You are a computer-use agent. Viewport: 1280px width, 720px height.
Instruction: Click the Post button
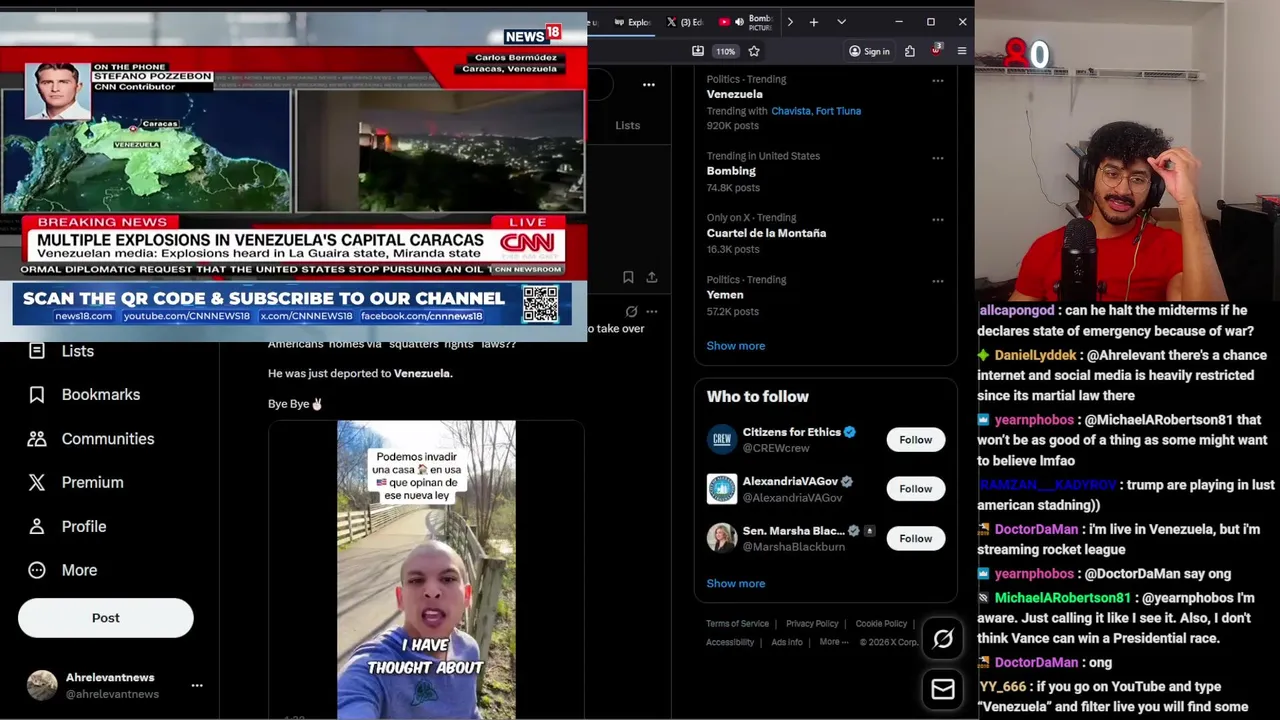[x=106, y=618]
